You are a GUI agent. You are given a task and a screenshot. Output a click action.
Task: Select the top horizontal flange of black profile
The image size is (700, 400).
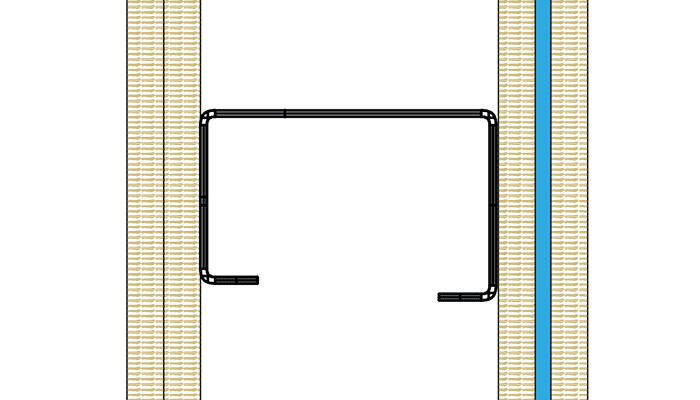click(350, 114)
